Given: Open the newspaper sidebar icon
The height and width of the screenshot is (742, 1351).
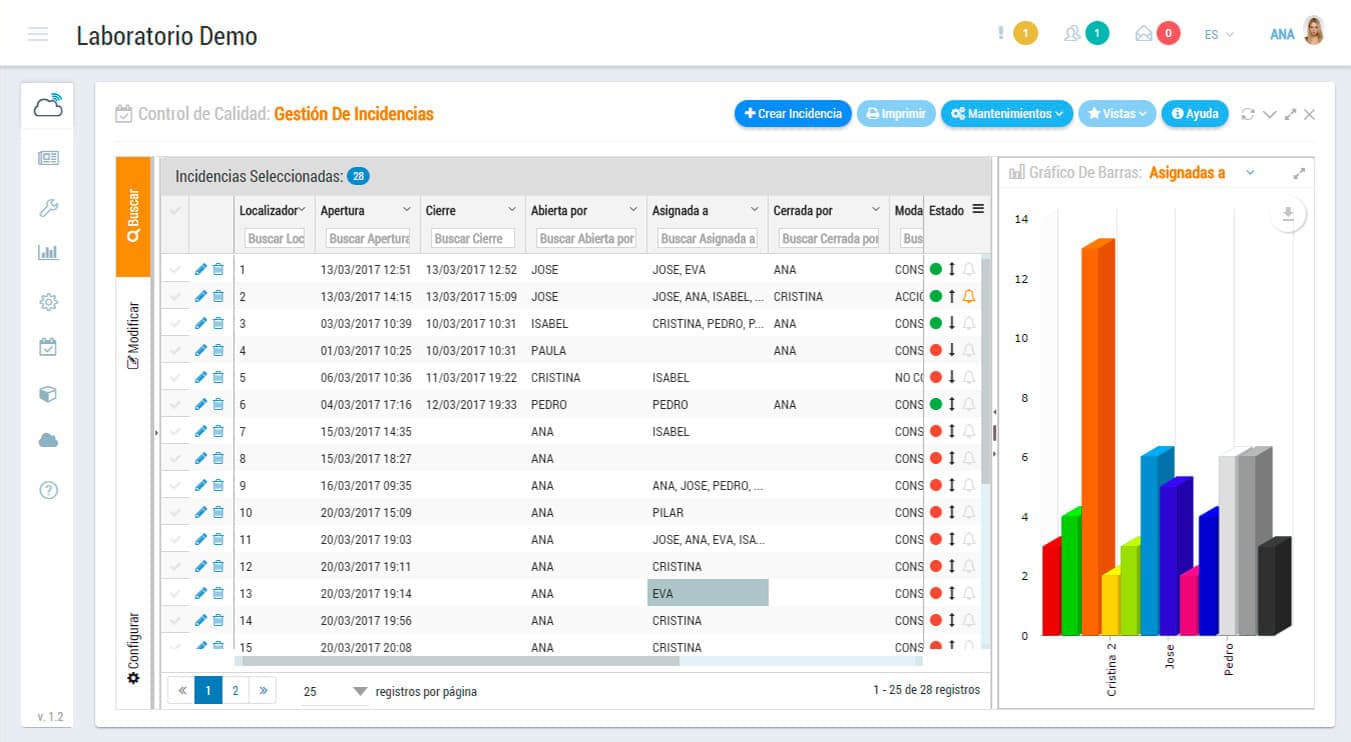Looking at the screenshot, I should [x=48, y=157].
